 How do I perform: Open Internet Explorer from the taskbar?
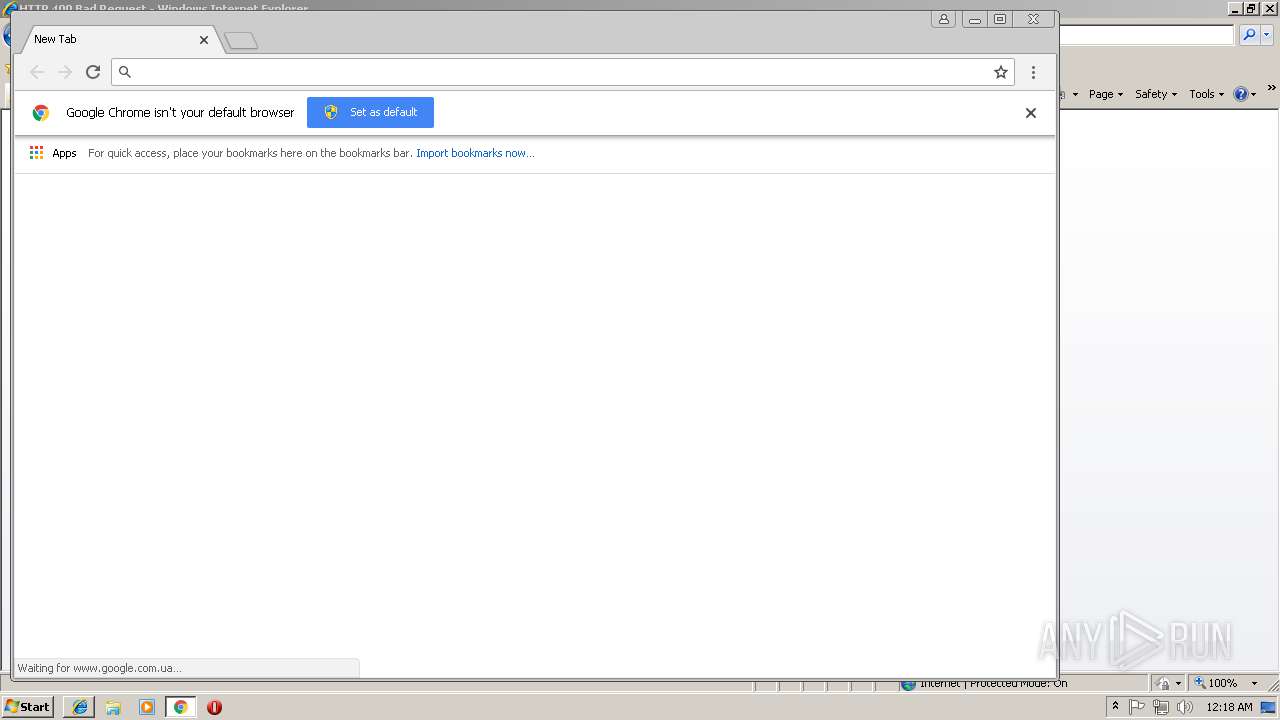[79, 707]
